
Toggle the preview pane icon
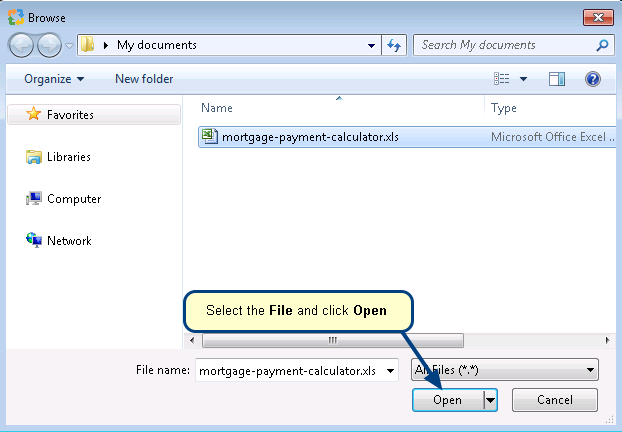[x=557, y=79]
